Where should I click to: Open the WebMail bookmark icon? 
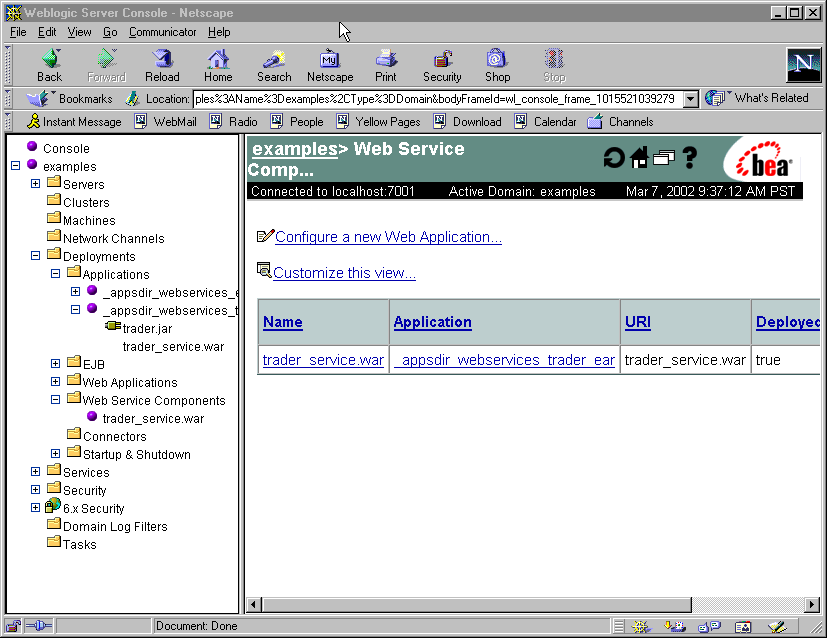(x=140, y=121)
